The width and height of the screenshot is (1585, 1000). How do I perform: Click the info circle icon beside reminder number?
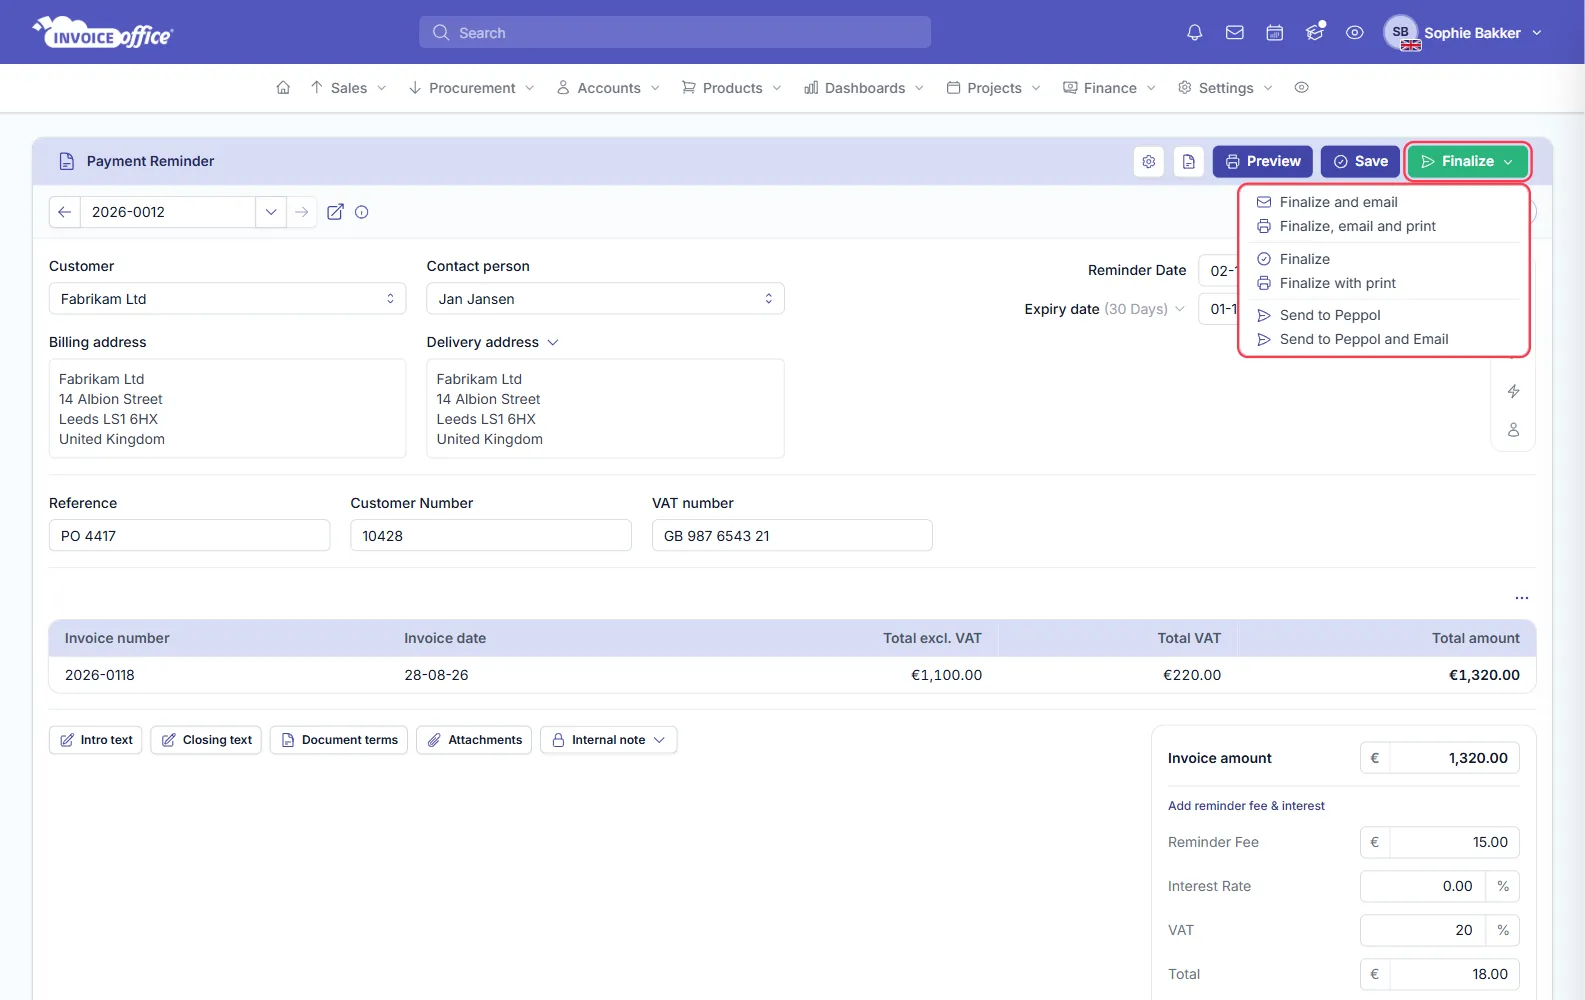pos(362,212)
